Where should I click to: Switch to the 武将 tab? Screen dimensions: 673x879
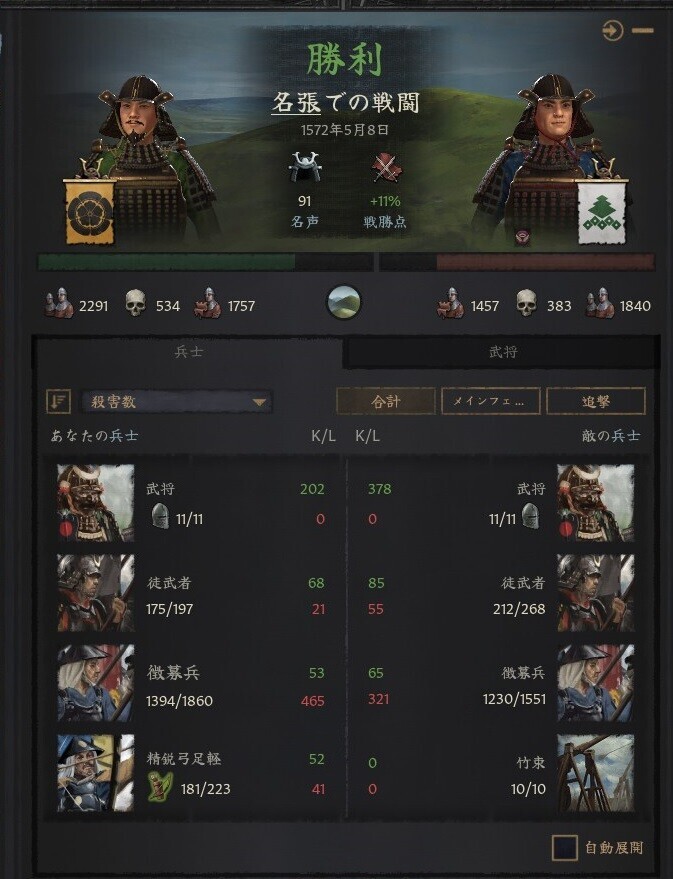(502, 352)
